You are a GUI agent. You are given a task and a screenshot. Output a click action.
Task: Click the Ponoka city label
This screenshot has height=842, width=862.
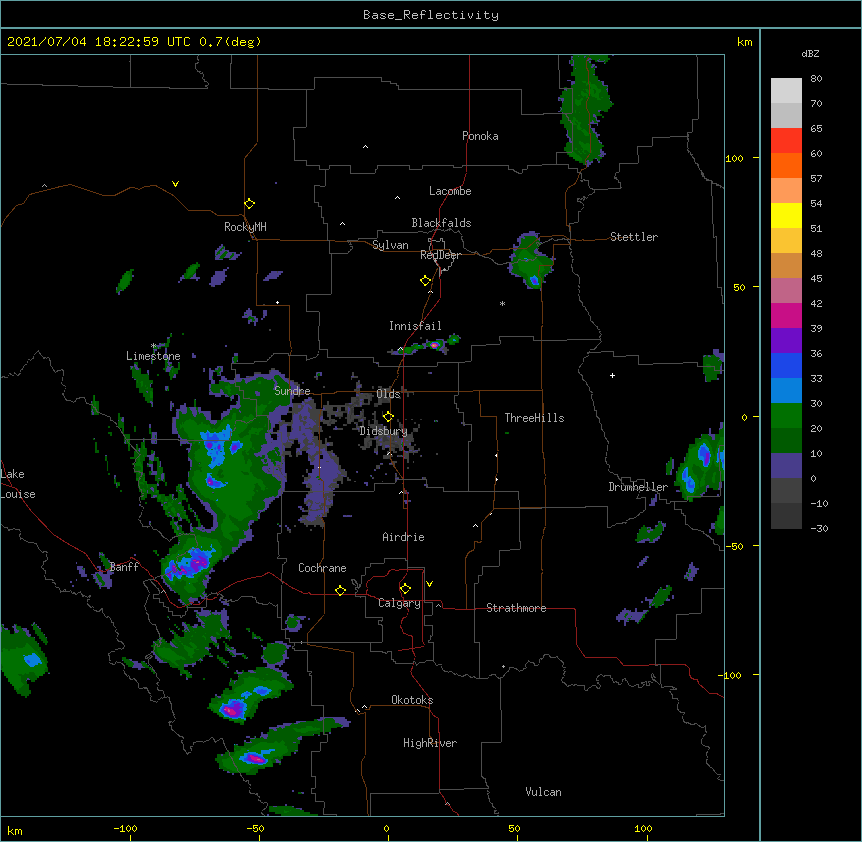point(480,136)
